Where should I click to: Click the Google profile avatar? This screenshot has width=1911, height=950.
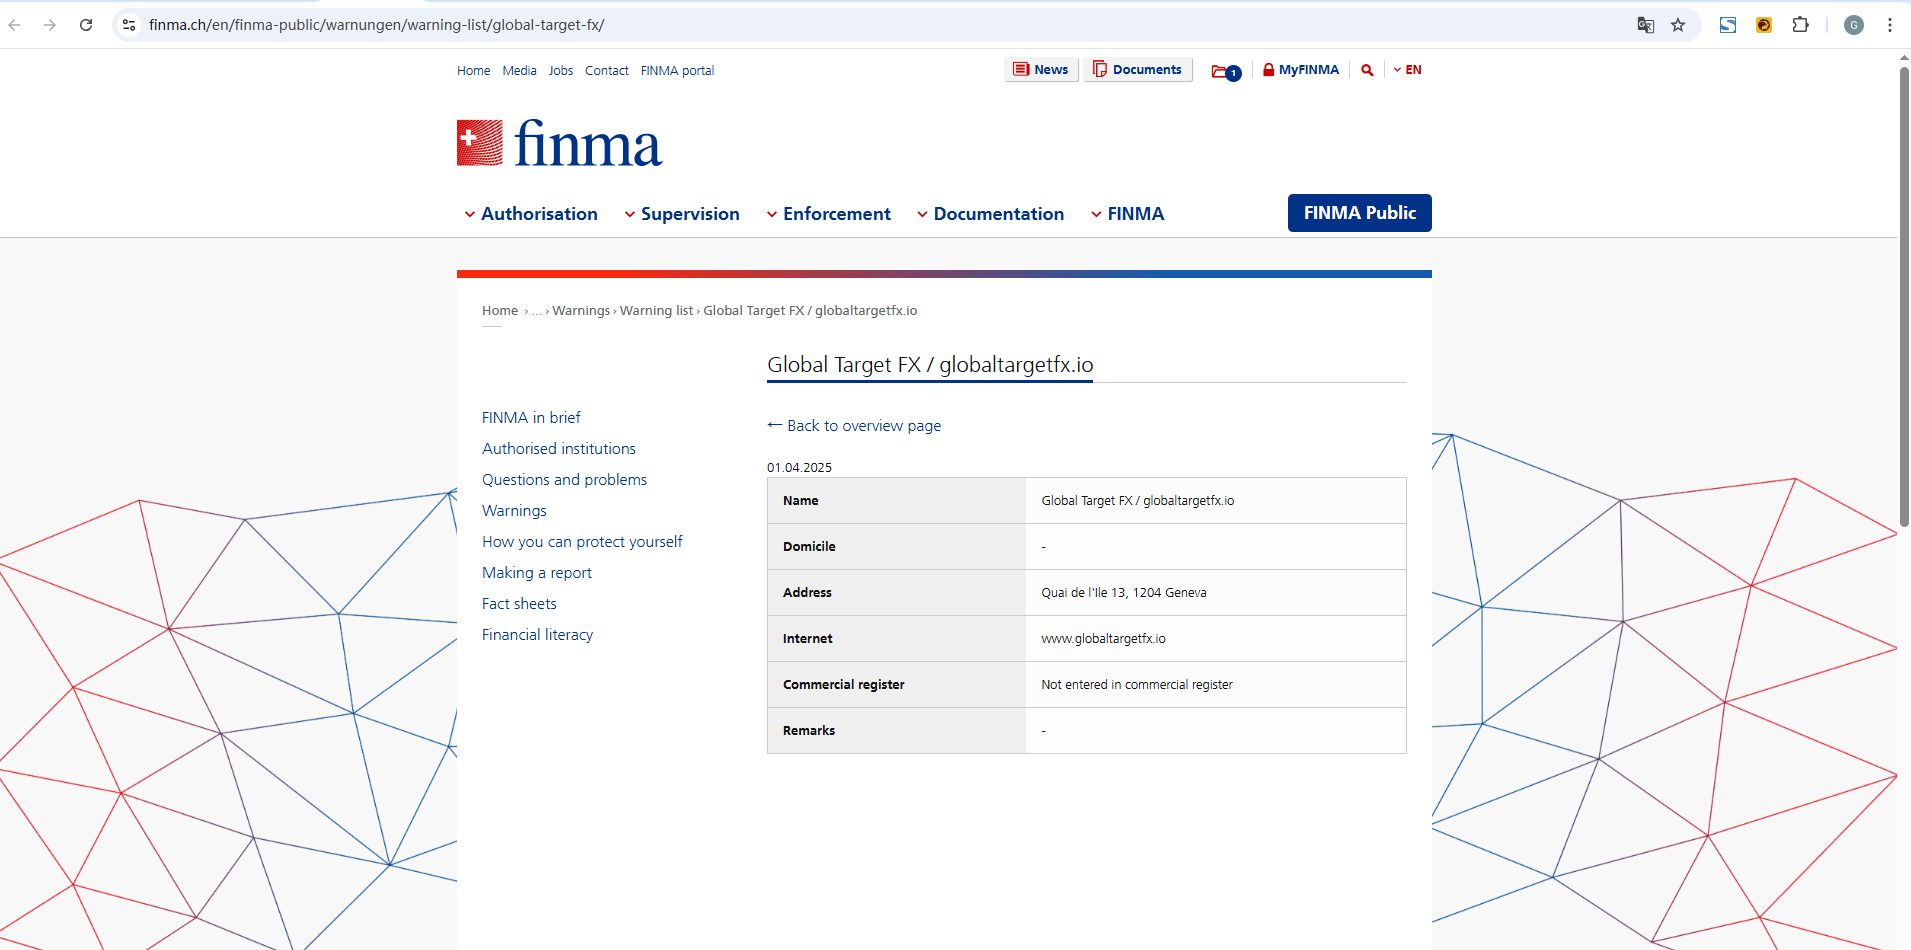tap(1853, 25)
